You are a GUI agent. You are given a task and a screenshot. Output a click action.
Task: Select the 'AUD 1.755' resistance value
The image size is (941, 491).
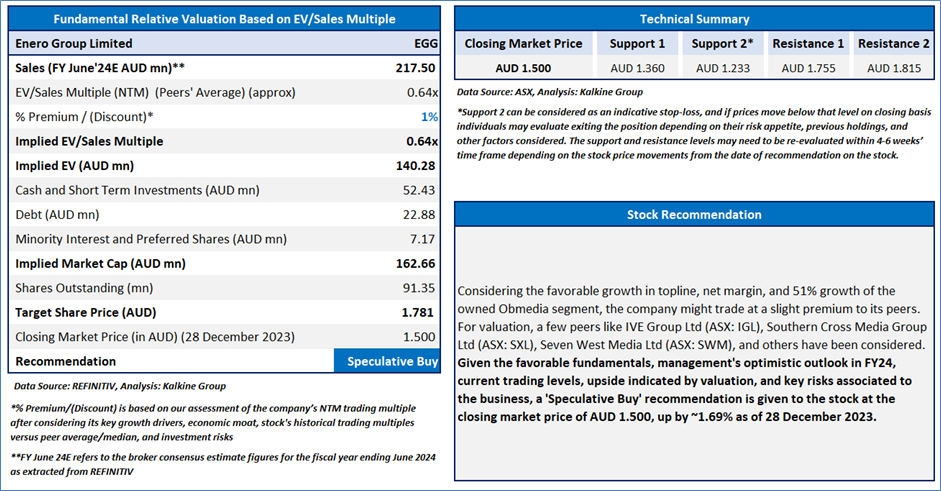[808, 68]
